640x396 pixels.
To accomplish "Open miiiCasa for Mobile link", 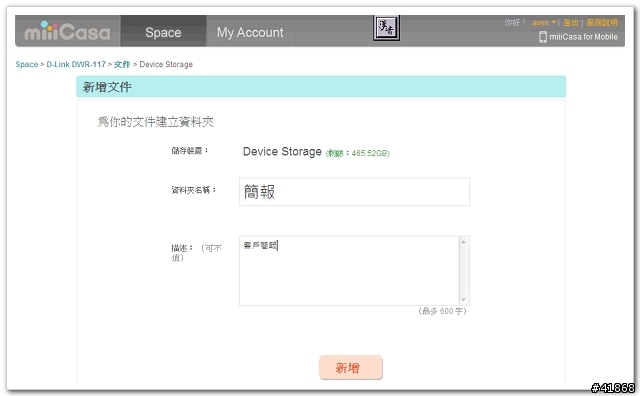I will pos(583,37).
